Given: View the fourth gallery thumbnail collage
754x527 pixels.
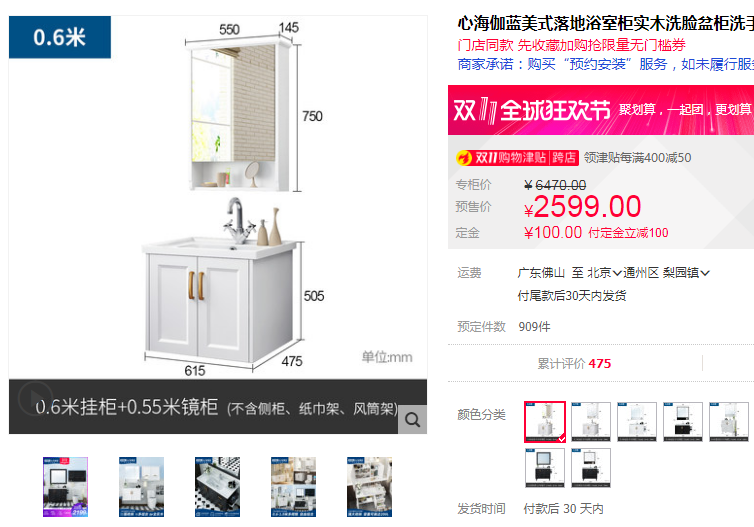Looking at the screenshot, I should [293, 487].
